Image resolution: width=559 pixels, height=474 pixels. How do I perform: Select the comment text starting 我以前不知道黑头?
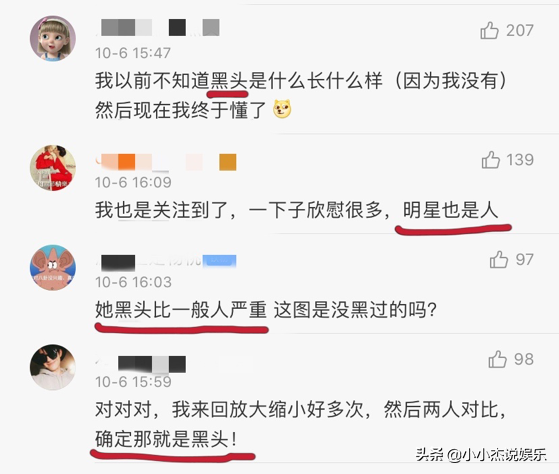(301, 95)
